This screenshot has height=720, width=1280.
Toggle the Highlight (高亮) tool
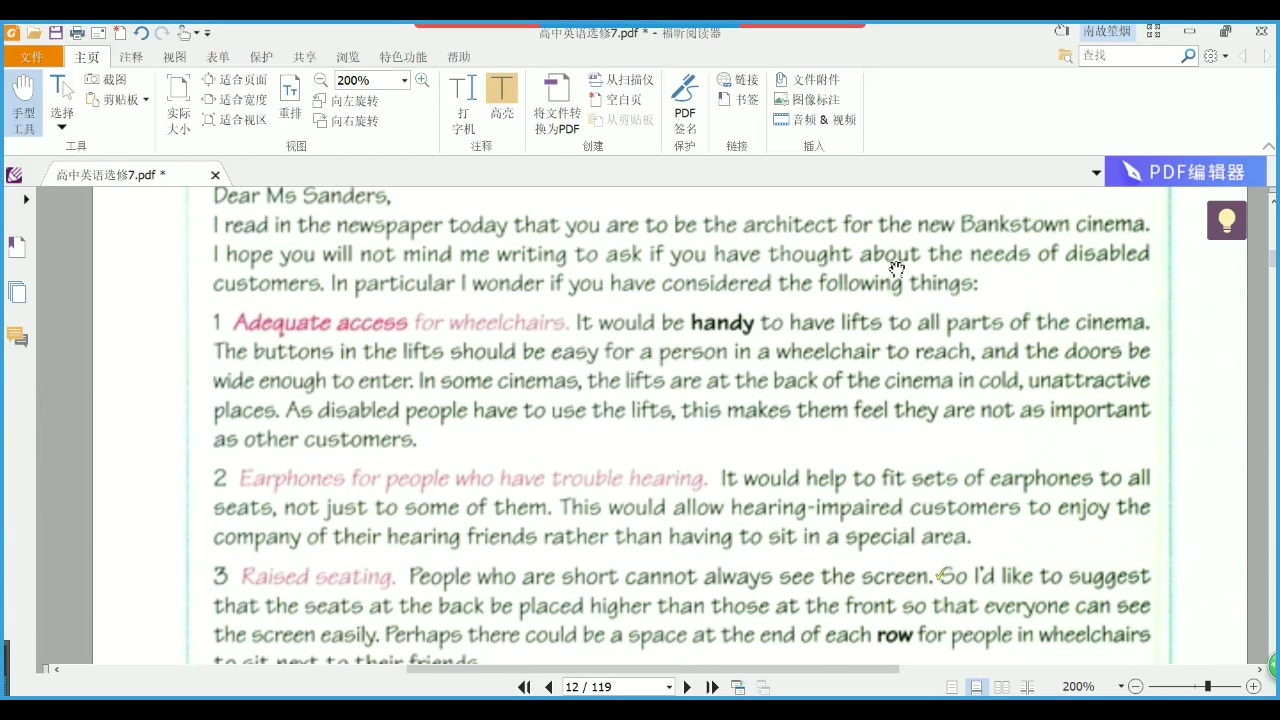click(x=502, y=97)
